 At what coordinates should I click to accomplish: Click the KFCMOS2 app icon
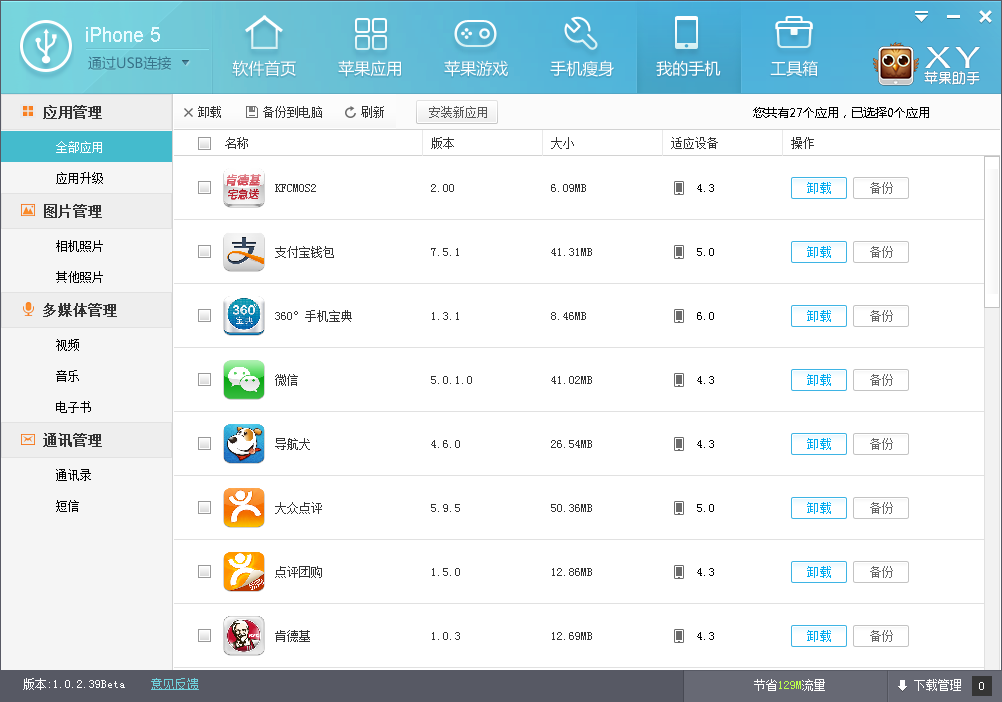pos(243,188)
